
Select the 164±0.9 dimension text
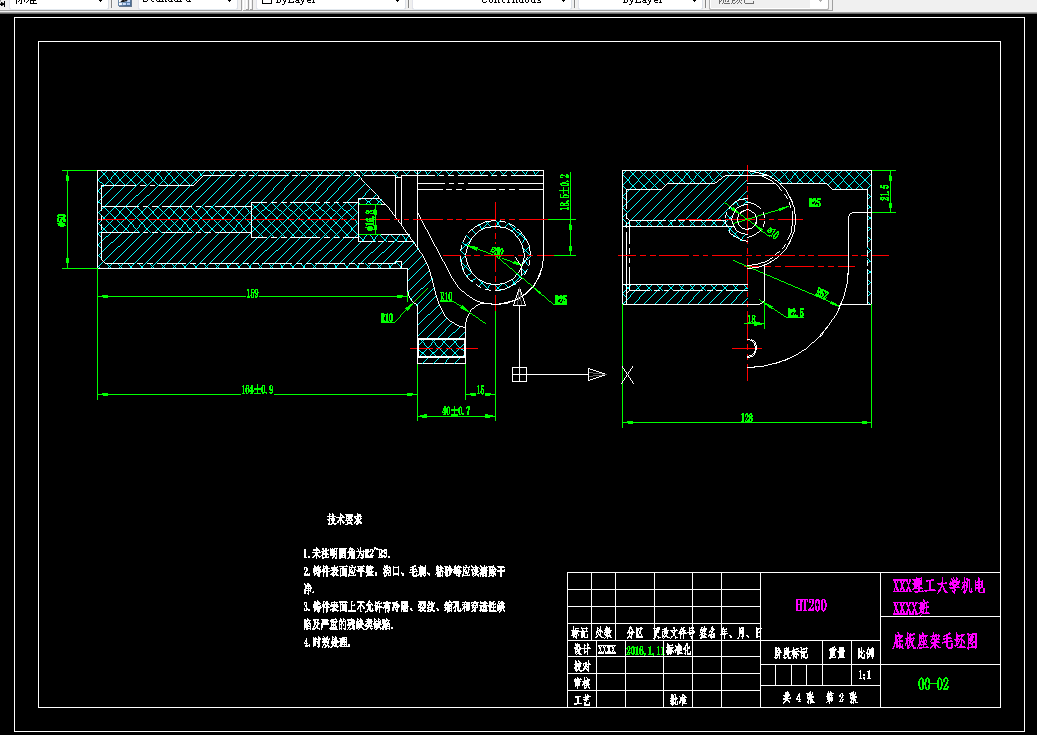(x=257, y=390)
